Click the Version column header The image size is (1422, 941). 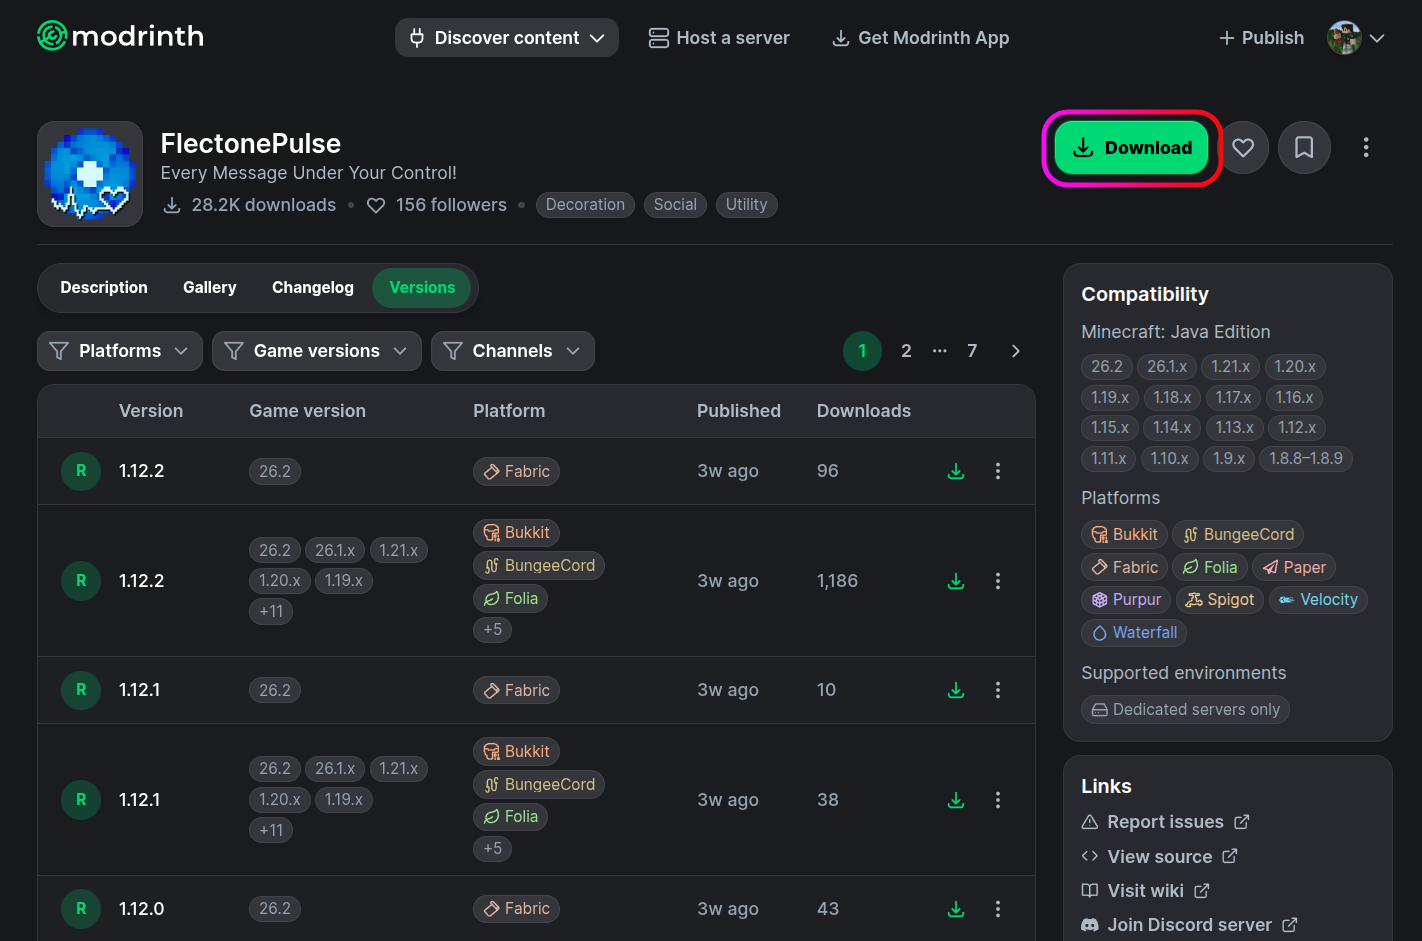(x=151, y=411)
